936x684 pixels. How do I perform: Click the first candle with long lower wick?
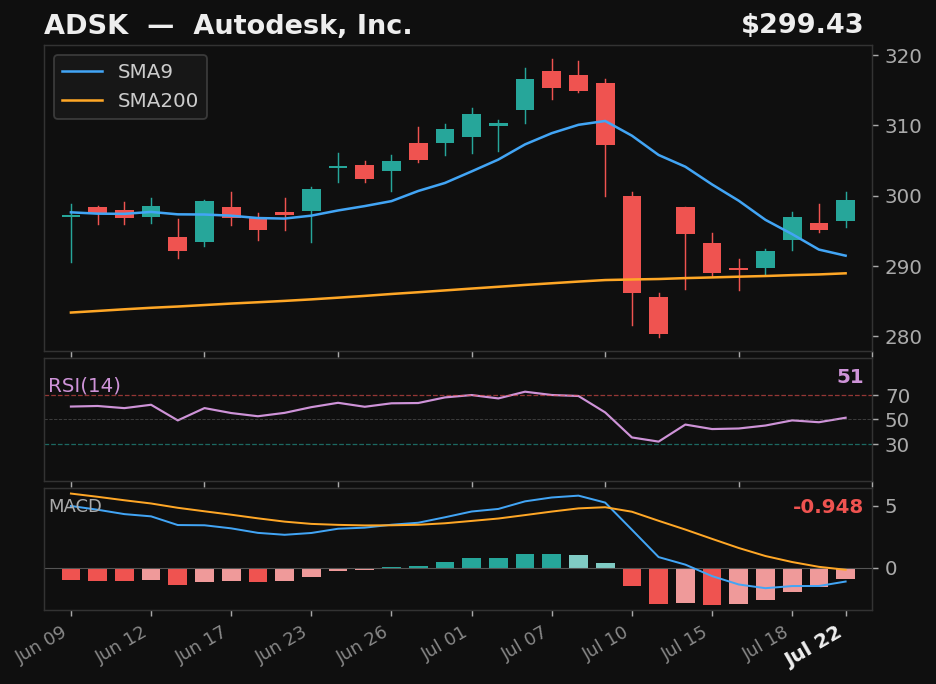pos(71,215)
